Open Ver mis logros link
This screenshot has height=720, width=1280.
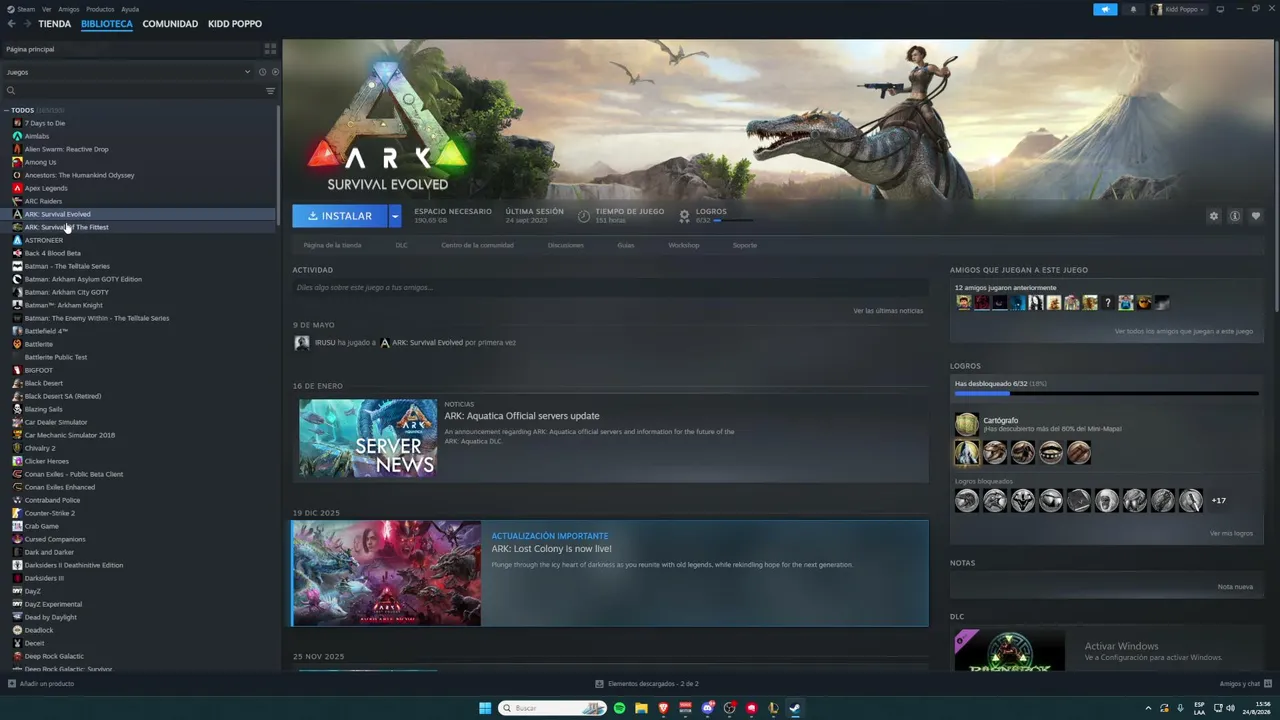click(x=1231, y=533)
